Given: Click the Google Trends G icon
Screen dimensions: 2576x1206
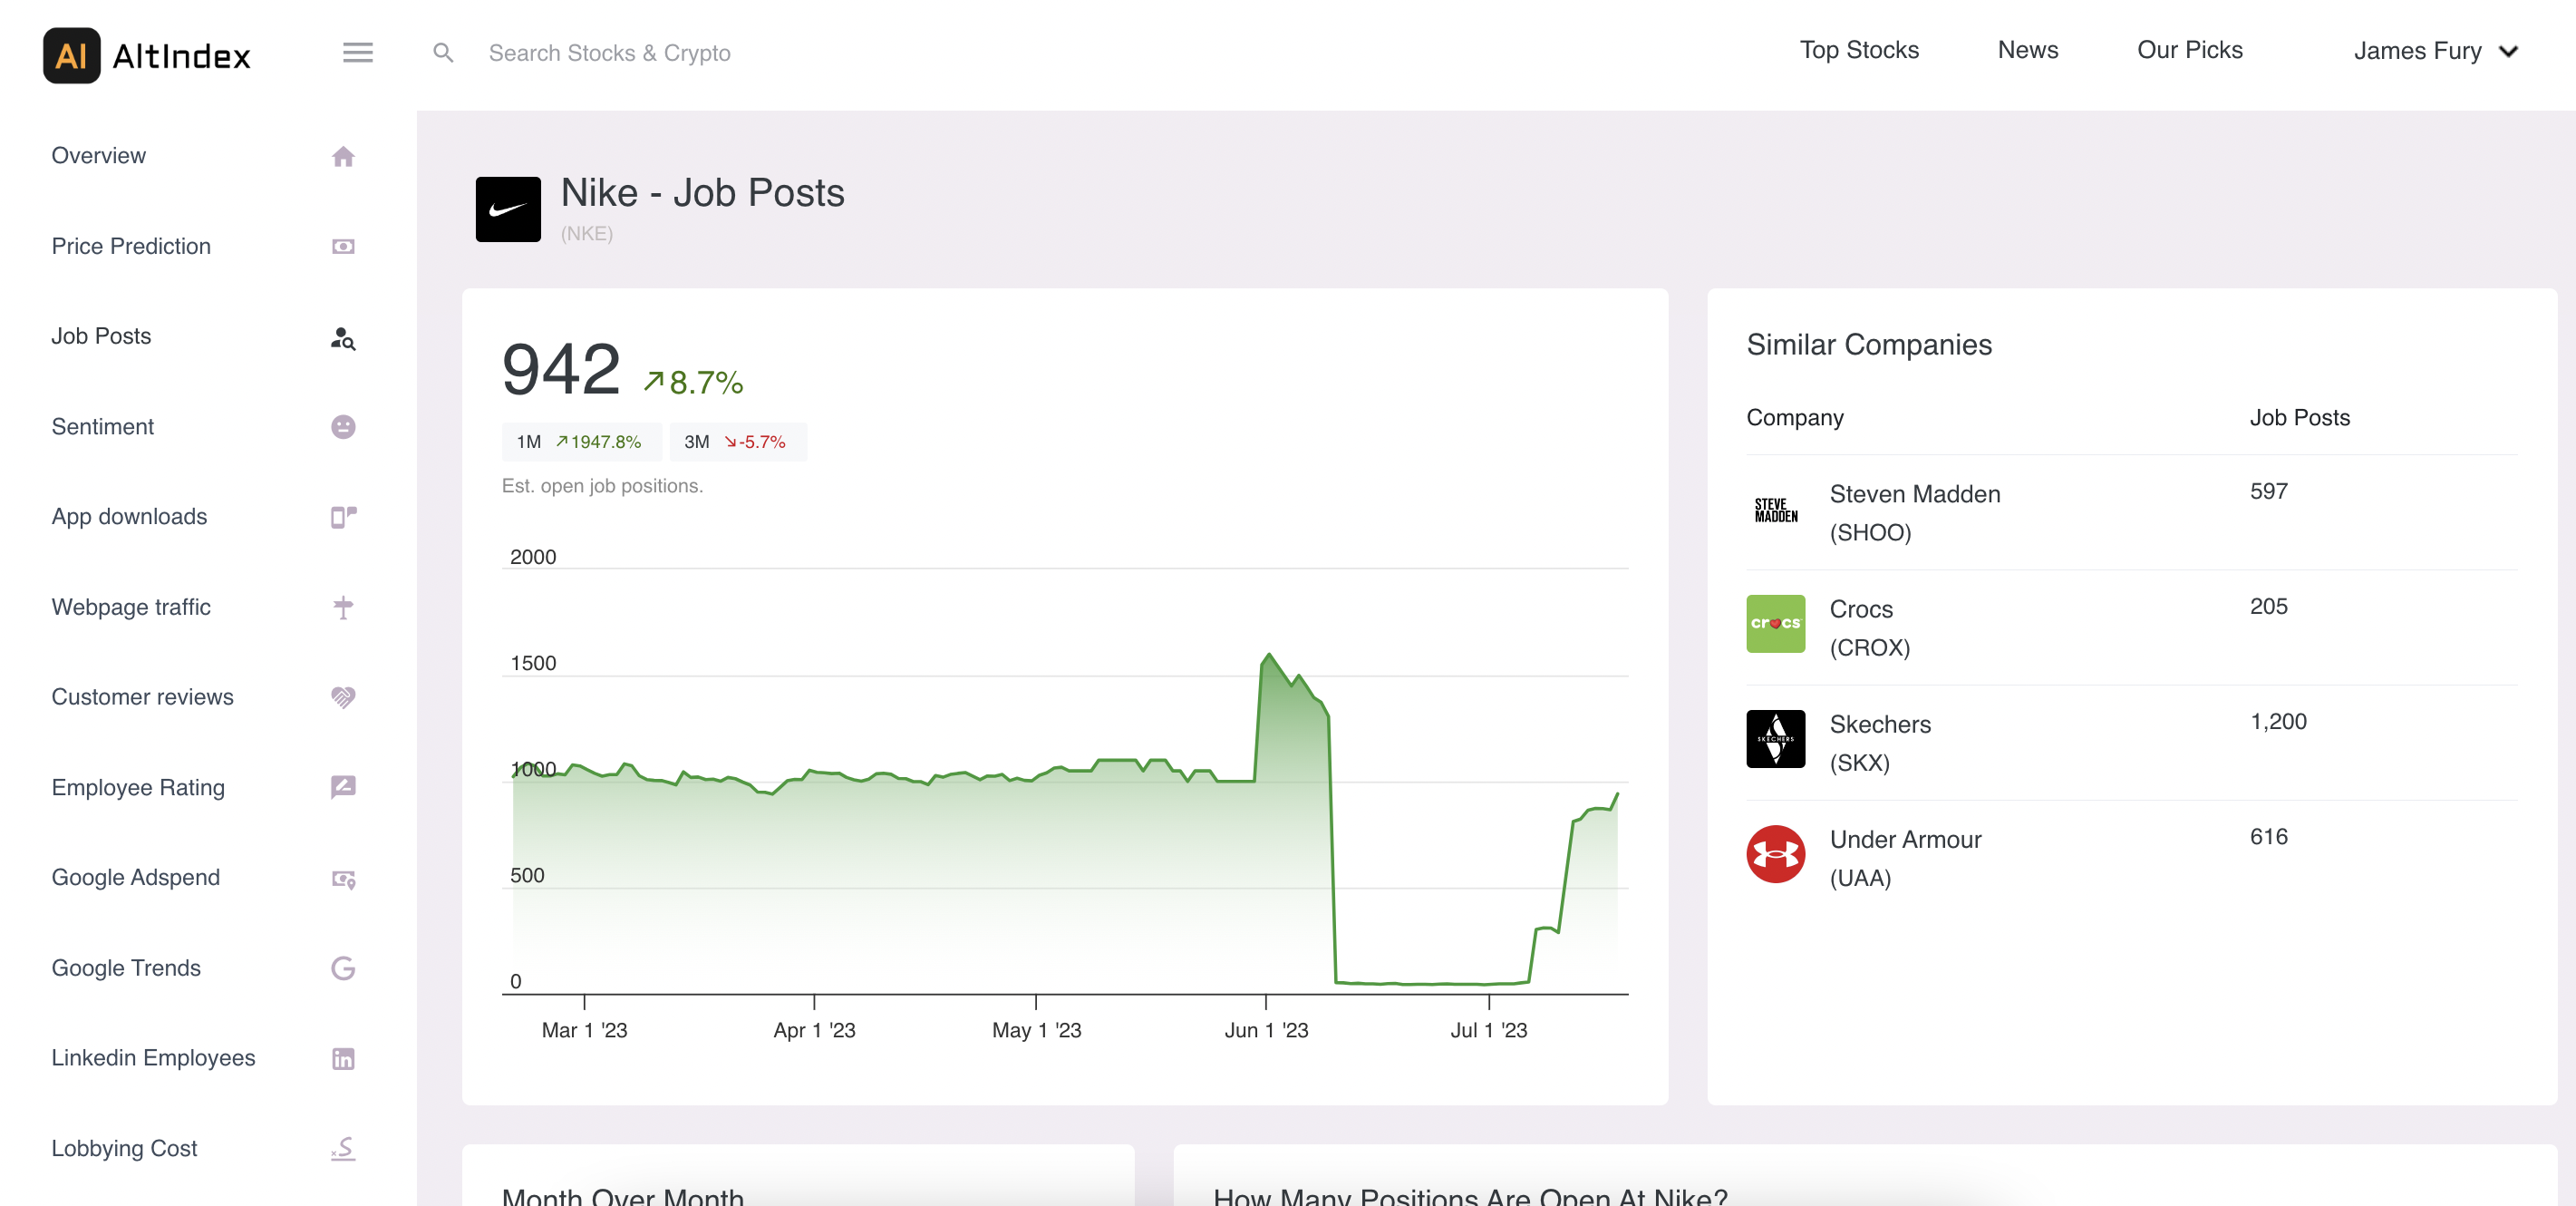Looking at the screenshot, I should tap(343, 968).
